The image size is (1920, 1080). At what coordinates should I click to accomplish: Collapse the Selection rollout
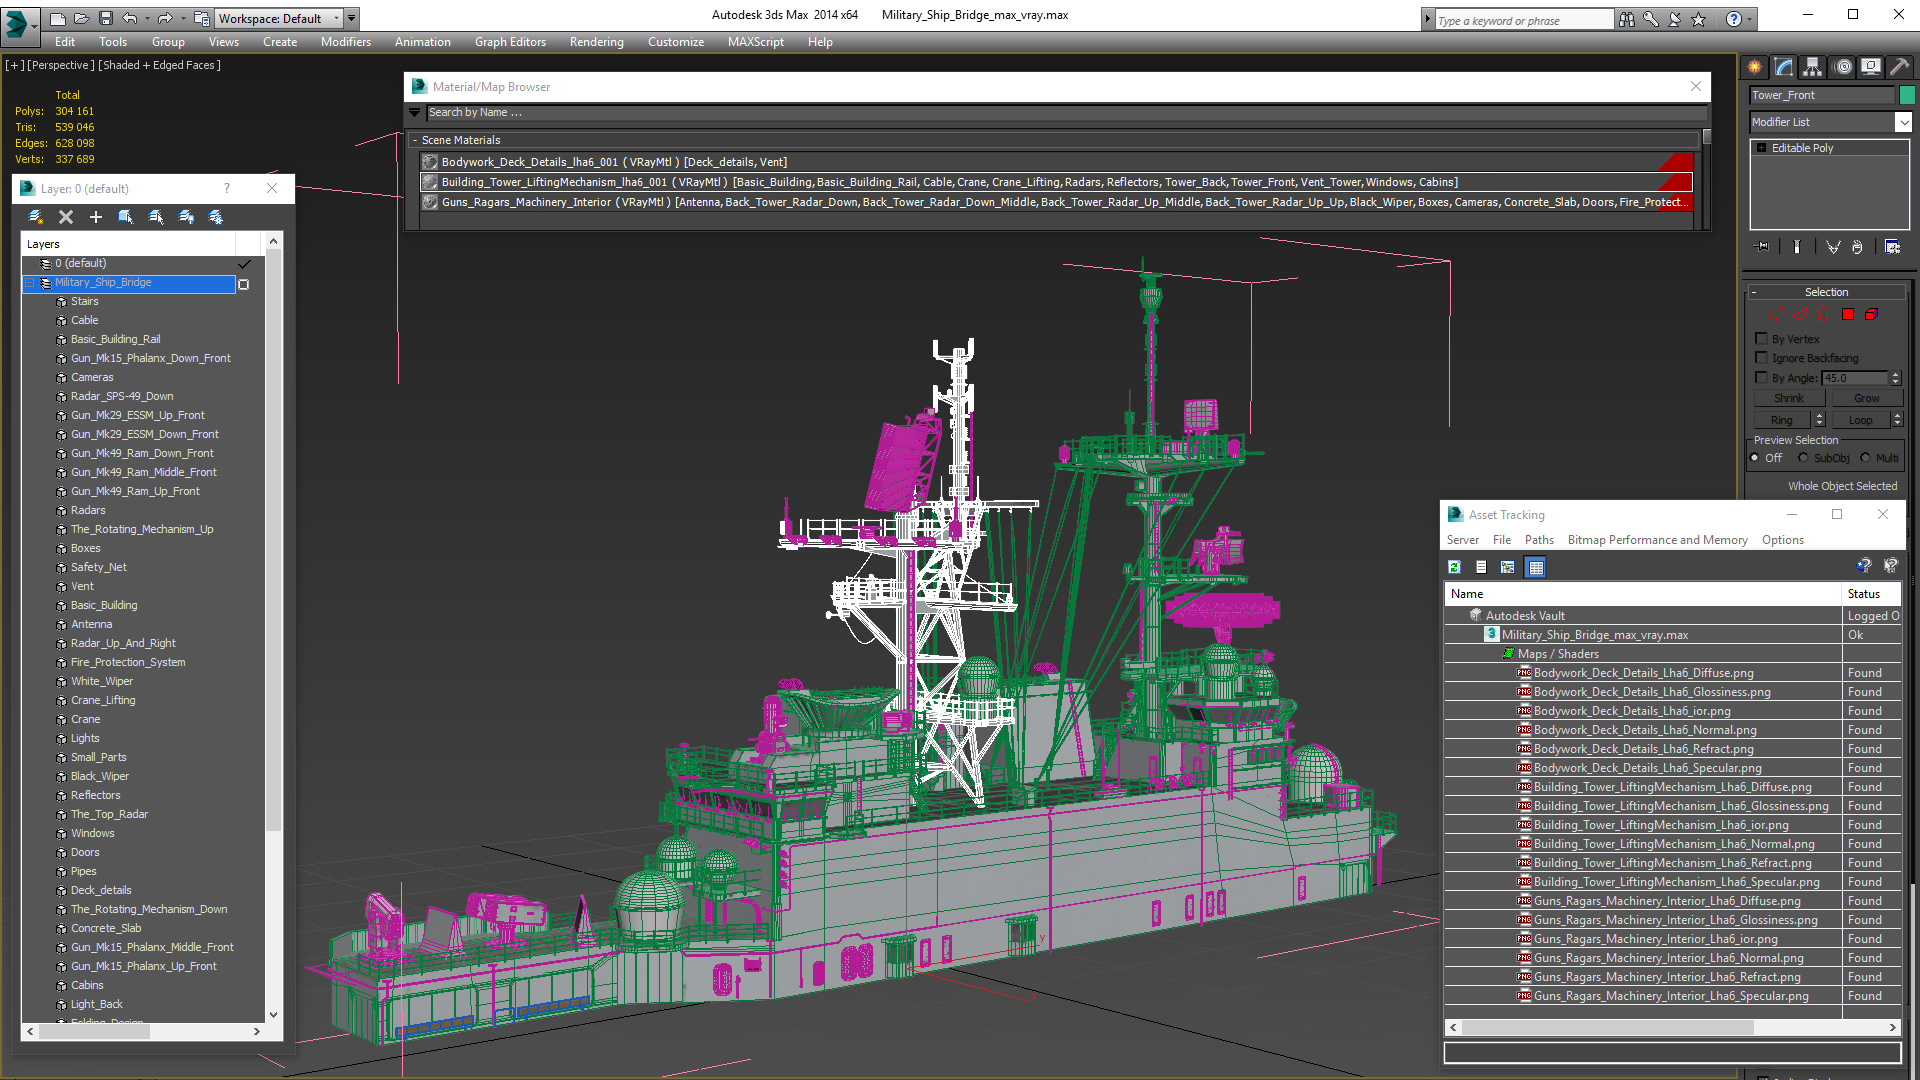point(1754,292)
